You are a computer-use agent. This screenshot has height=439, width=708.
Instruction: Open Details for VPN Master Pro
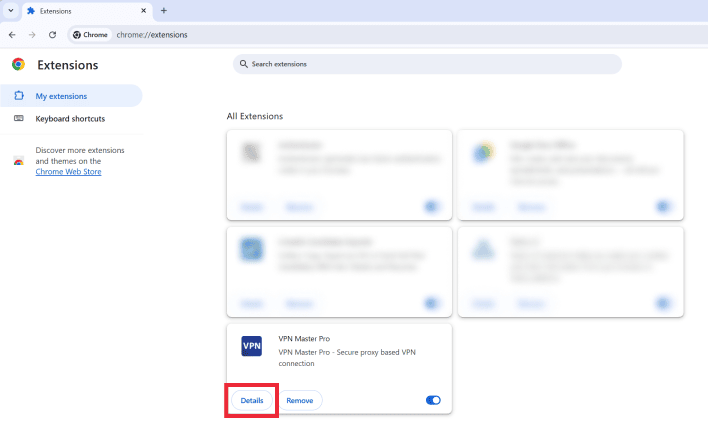(252, 400)
